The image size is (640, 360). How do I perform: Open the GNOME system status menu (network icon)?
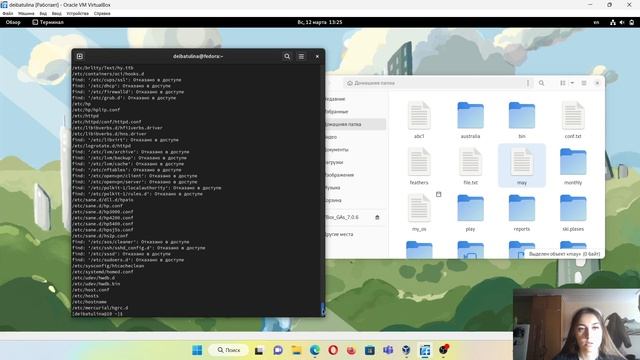click(613, 22)
